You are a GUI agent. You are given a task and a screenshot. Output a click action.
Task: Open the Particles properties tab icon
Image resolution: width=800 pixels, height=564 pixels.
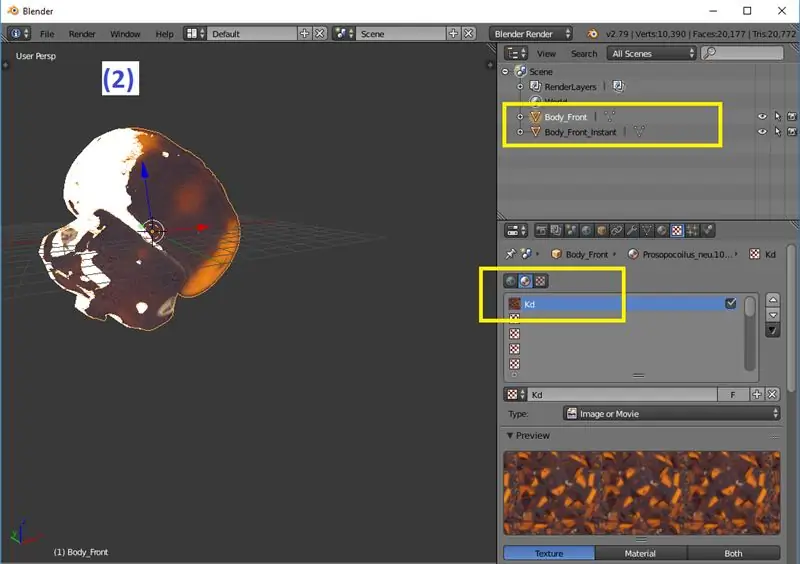(693, 230)
